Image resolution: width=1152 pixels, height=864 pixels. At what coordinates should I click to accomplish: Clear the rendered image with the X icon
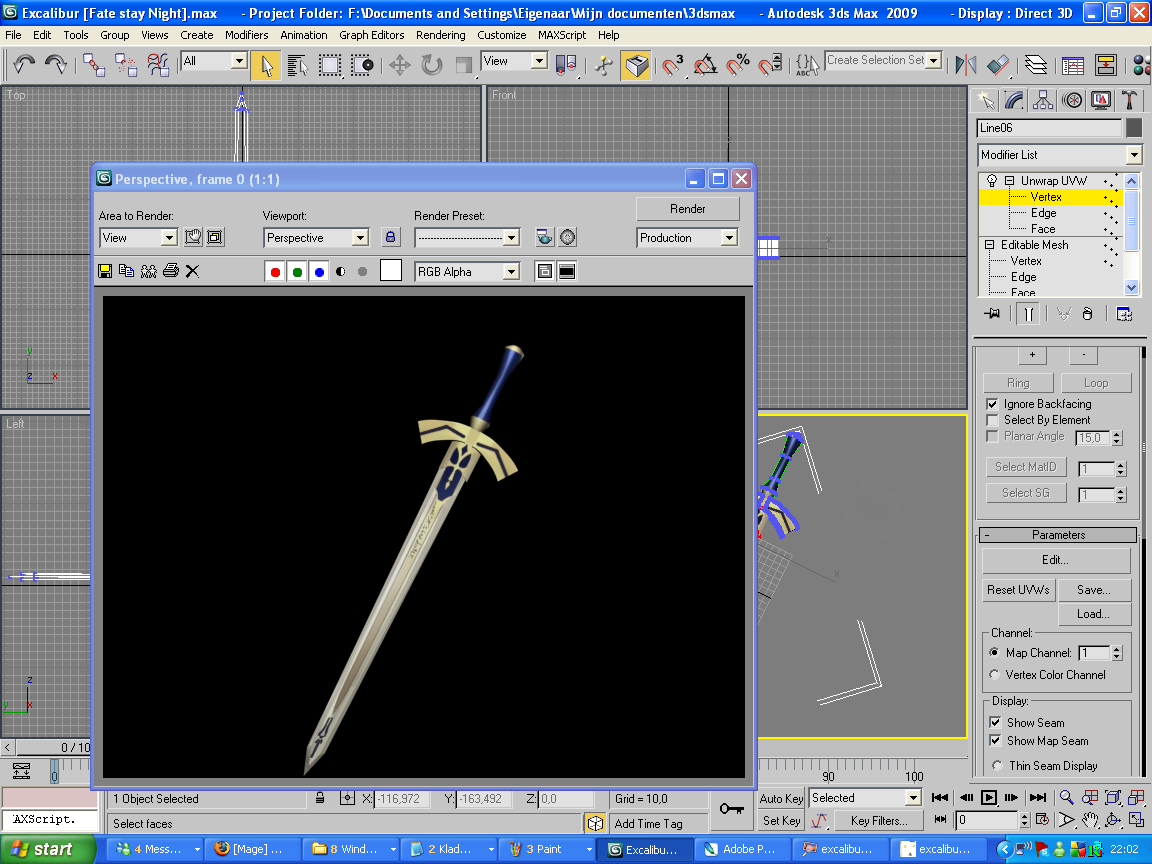click(192, 271)
